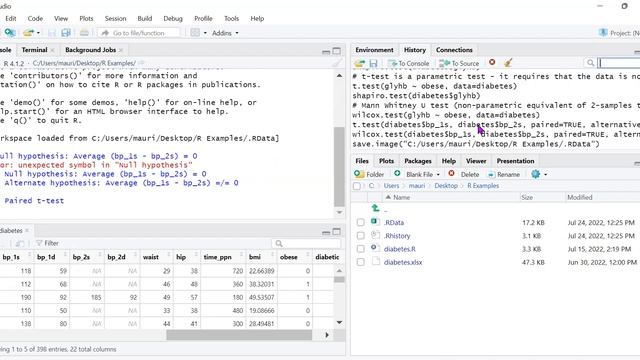Select the shapiro.test history line
Screen dimensions: 640x360
(x=416, y=96)
